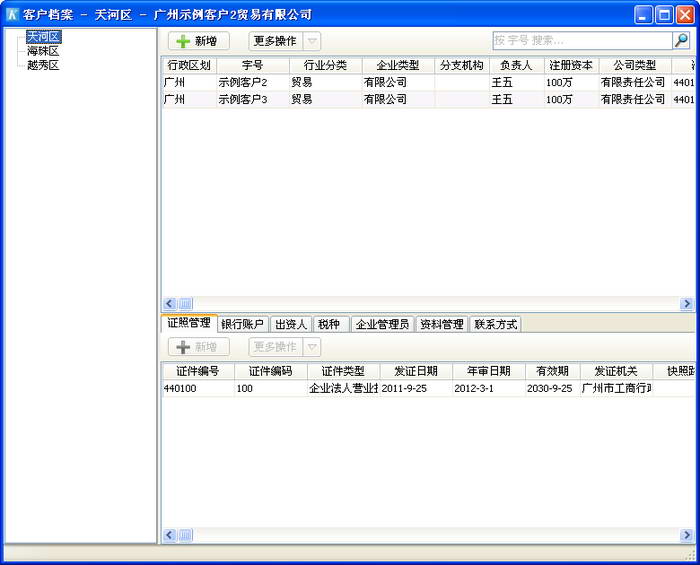Select certificate number 440100 cell
Screen dimensions: 700x565
pos(198,388)
